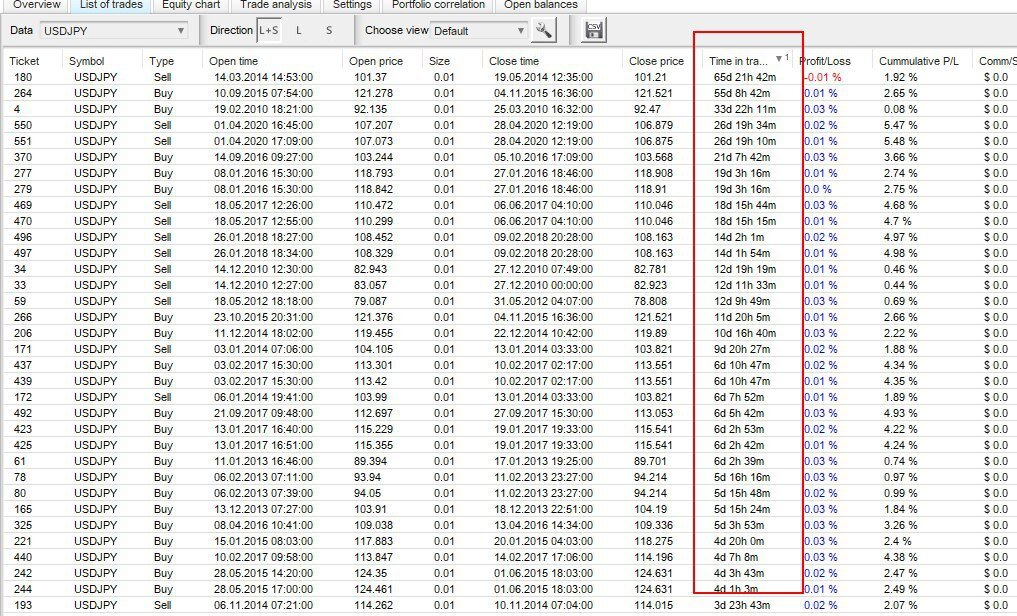The height and width of the screenshot is (616, 1017).
Task: Click close price 103.568
Action: coord(654,157)
